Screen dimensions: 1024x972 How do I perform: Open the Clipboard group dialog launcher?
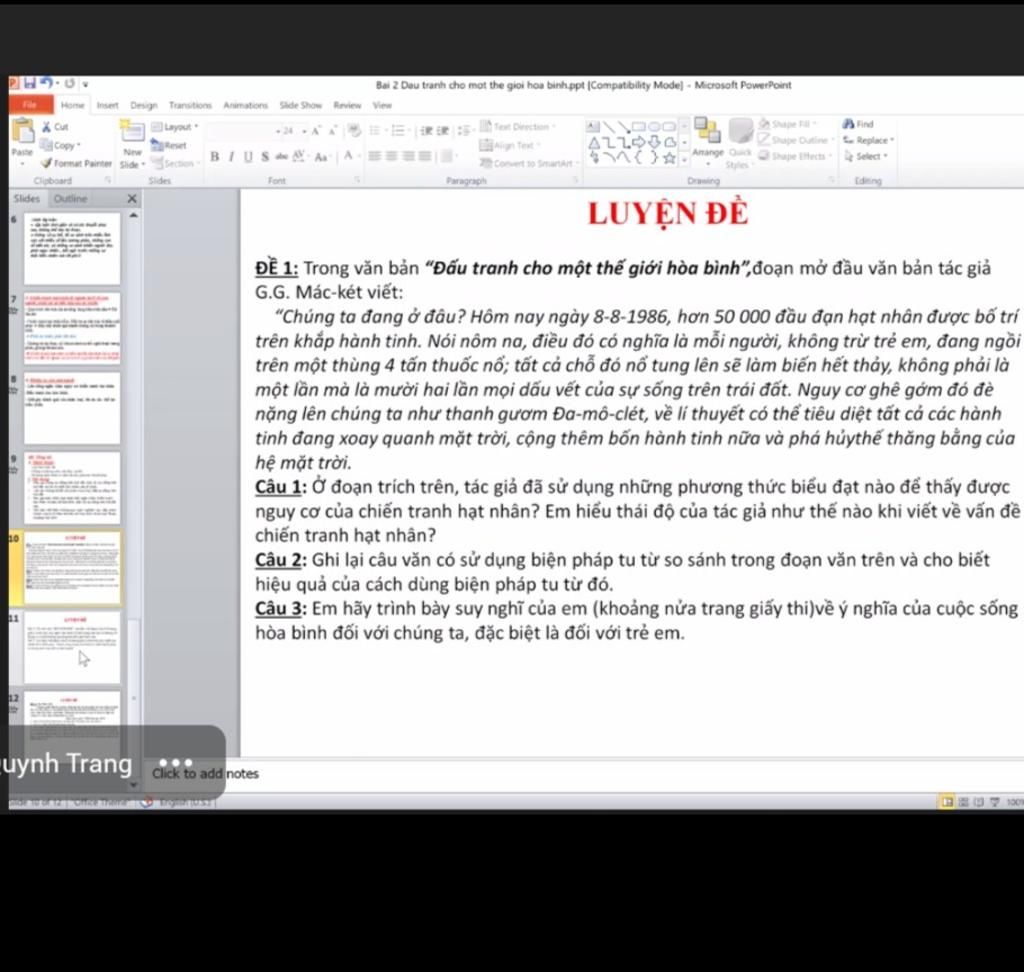pyautogui.click(x=108, y=180)
